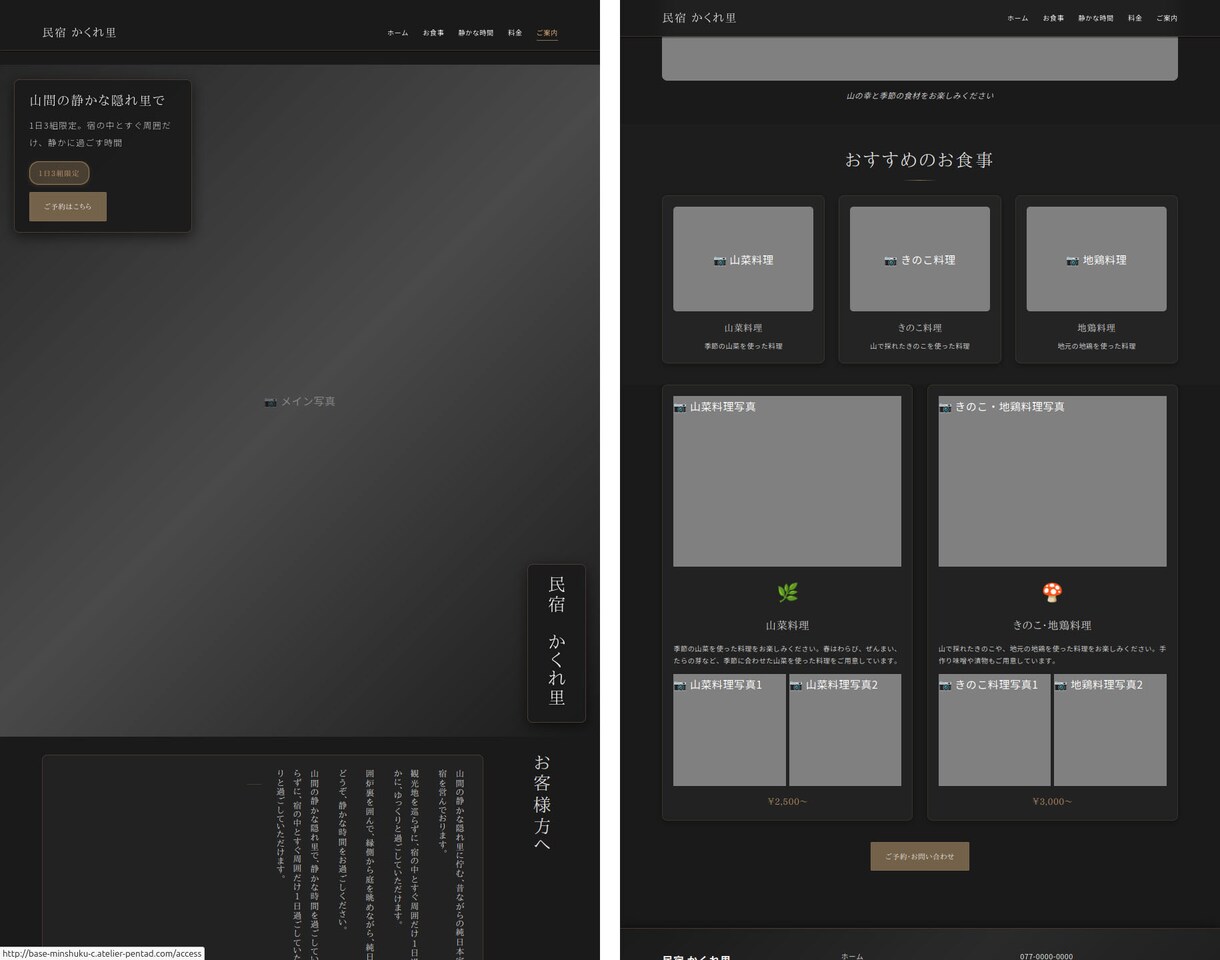Open the 山菜料理写真2 thumbnail
The width and height of the screenshot is (1220, 960).
click(845, 730)
